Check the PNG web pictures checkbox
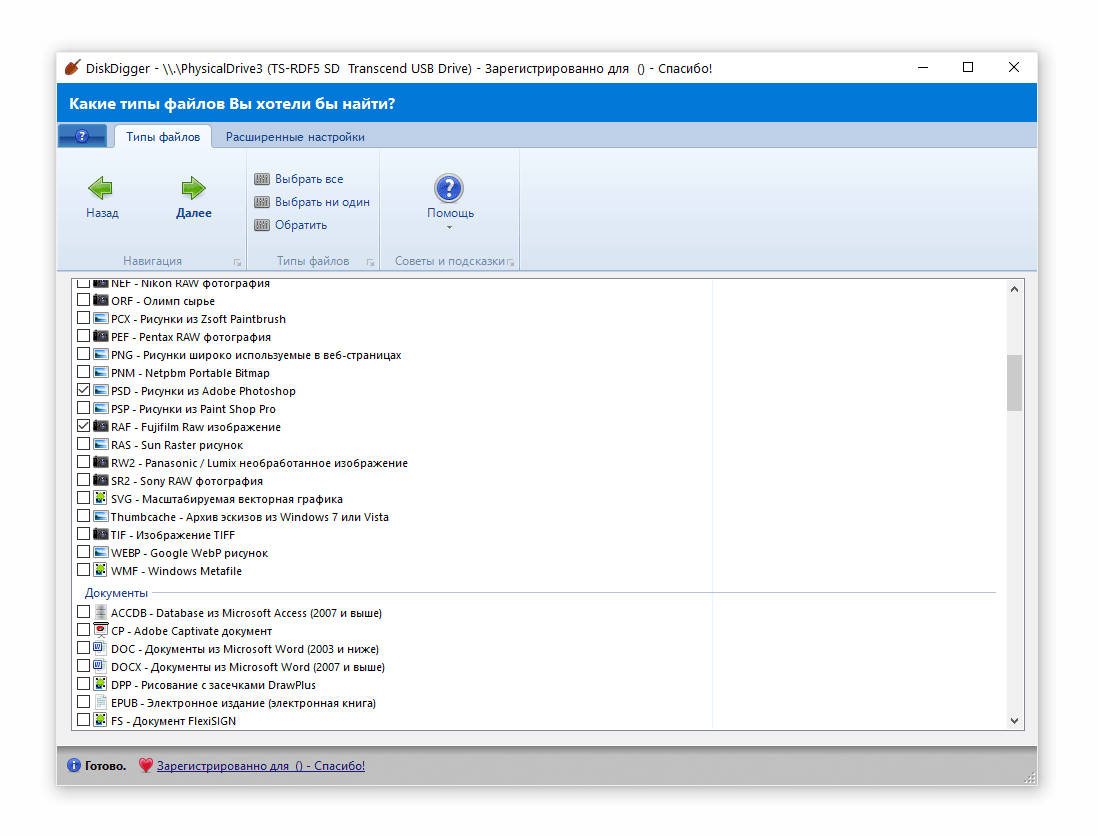 (x=83, y=354)
